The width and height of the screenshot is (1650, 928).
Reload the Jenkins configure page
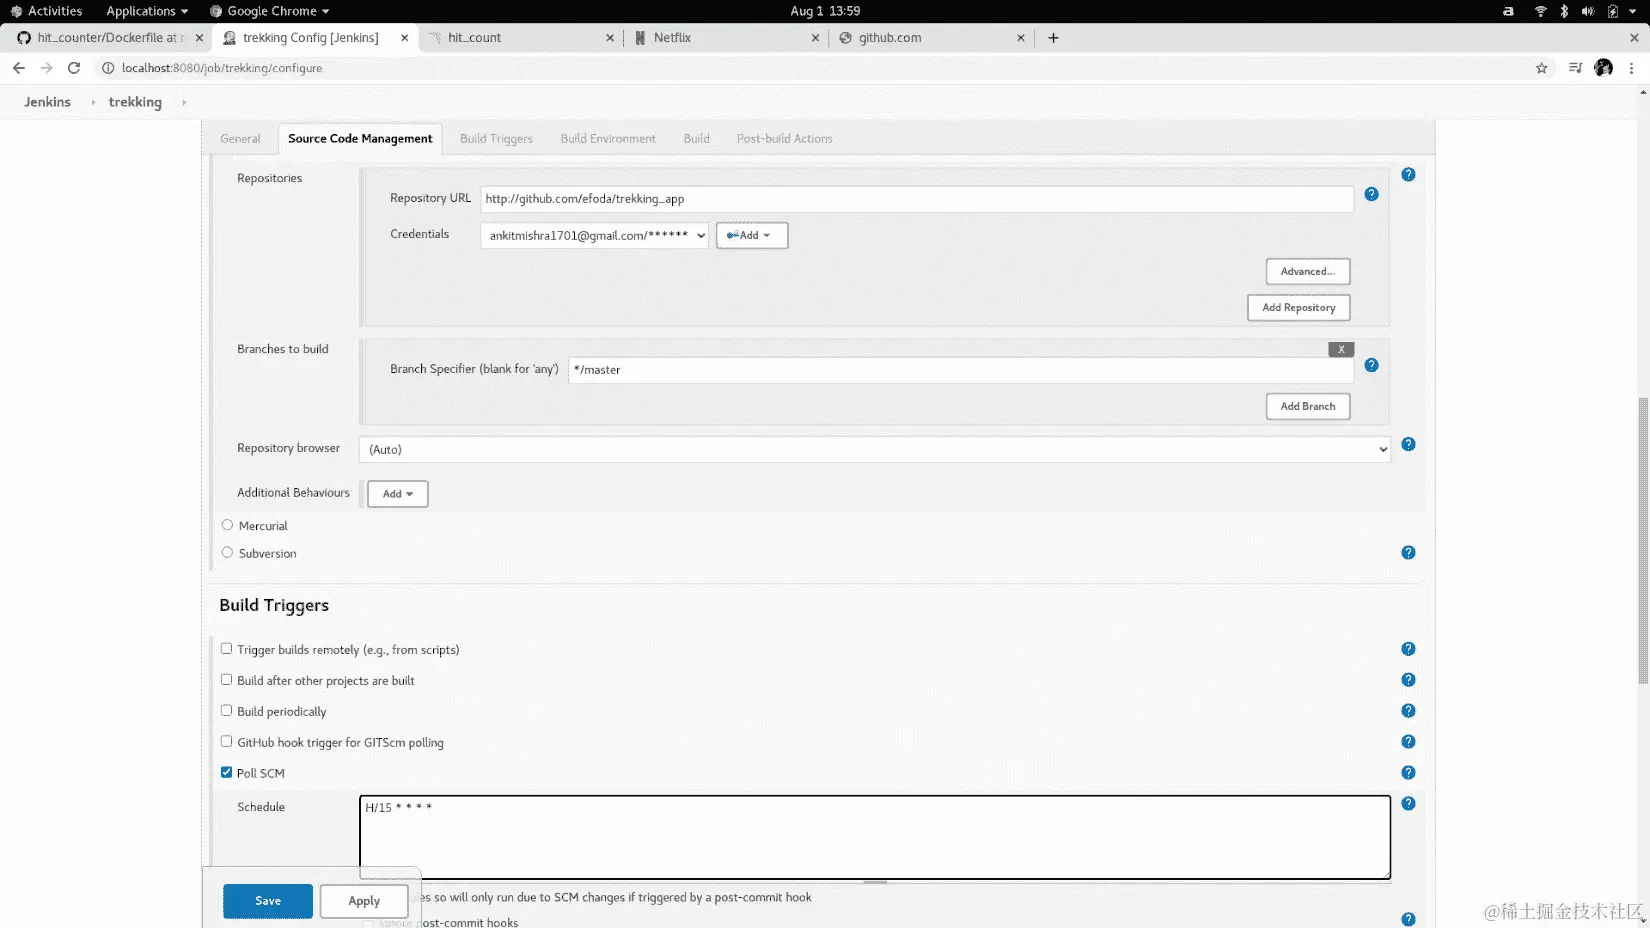pos(73,68)
